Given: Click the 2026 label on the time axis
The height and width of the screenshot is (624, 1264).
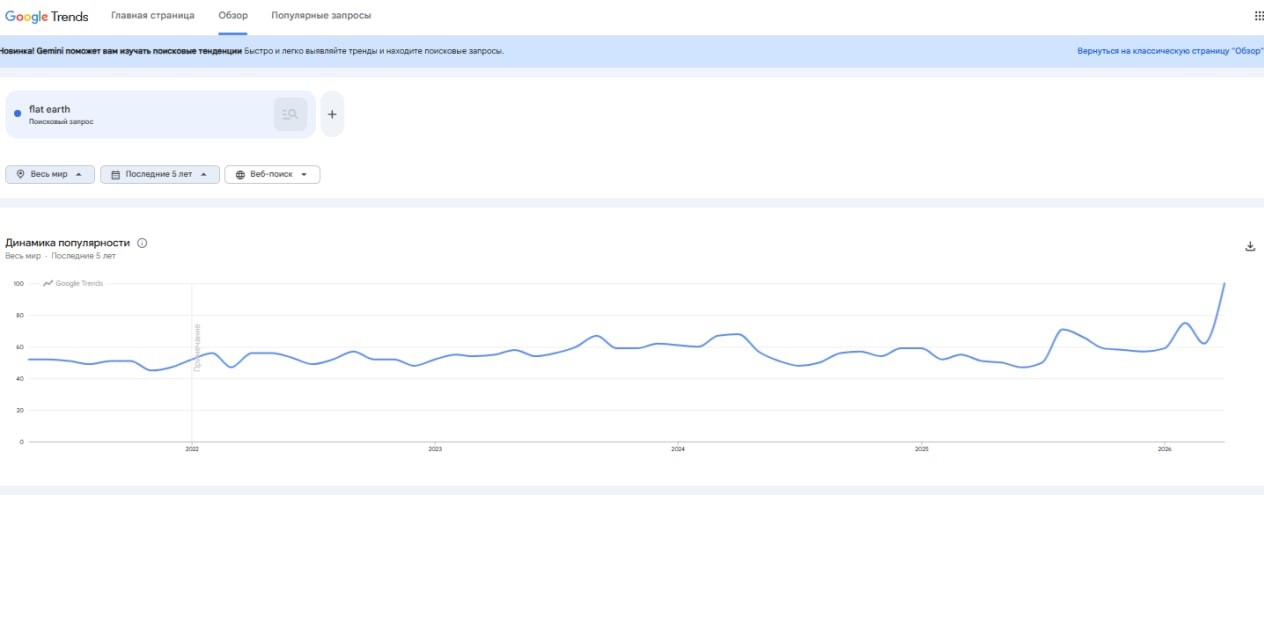Looking at the screenshot, I should (x=1164, y=450).
